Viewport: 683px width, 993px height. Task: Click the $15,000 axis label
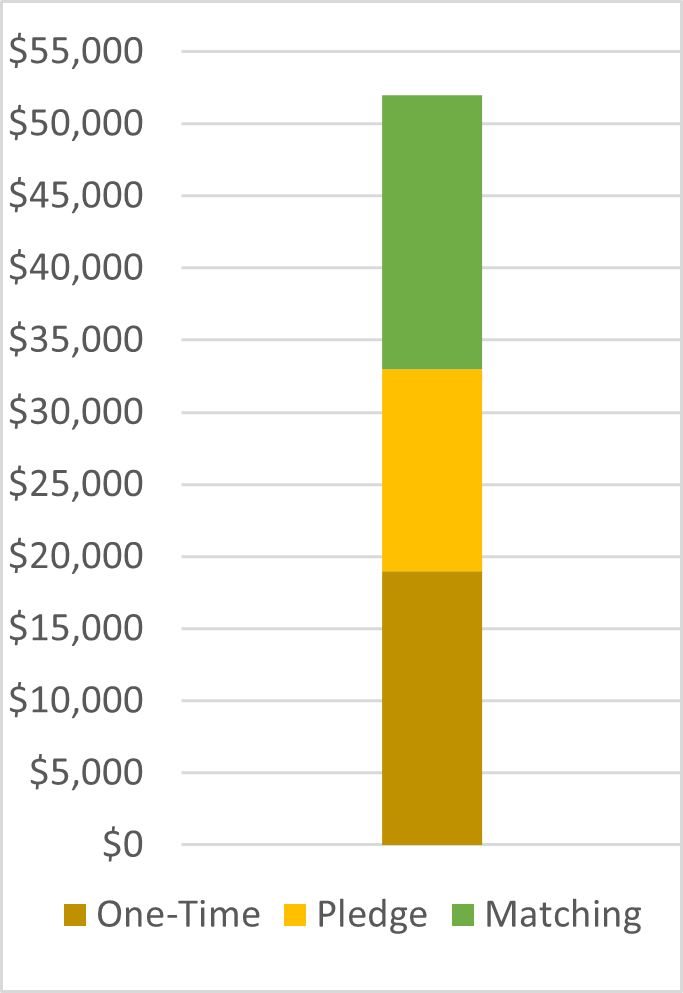pos(76,628)
